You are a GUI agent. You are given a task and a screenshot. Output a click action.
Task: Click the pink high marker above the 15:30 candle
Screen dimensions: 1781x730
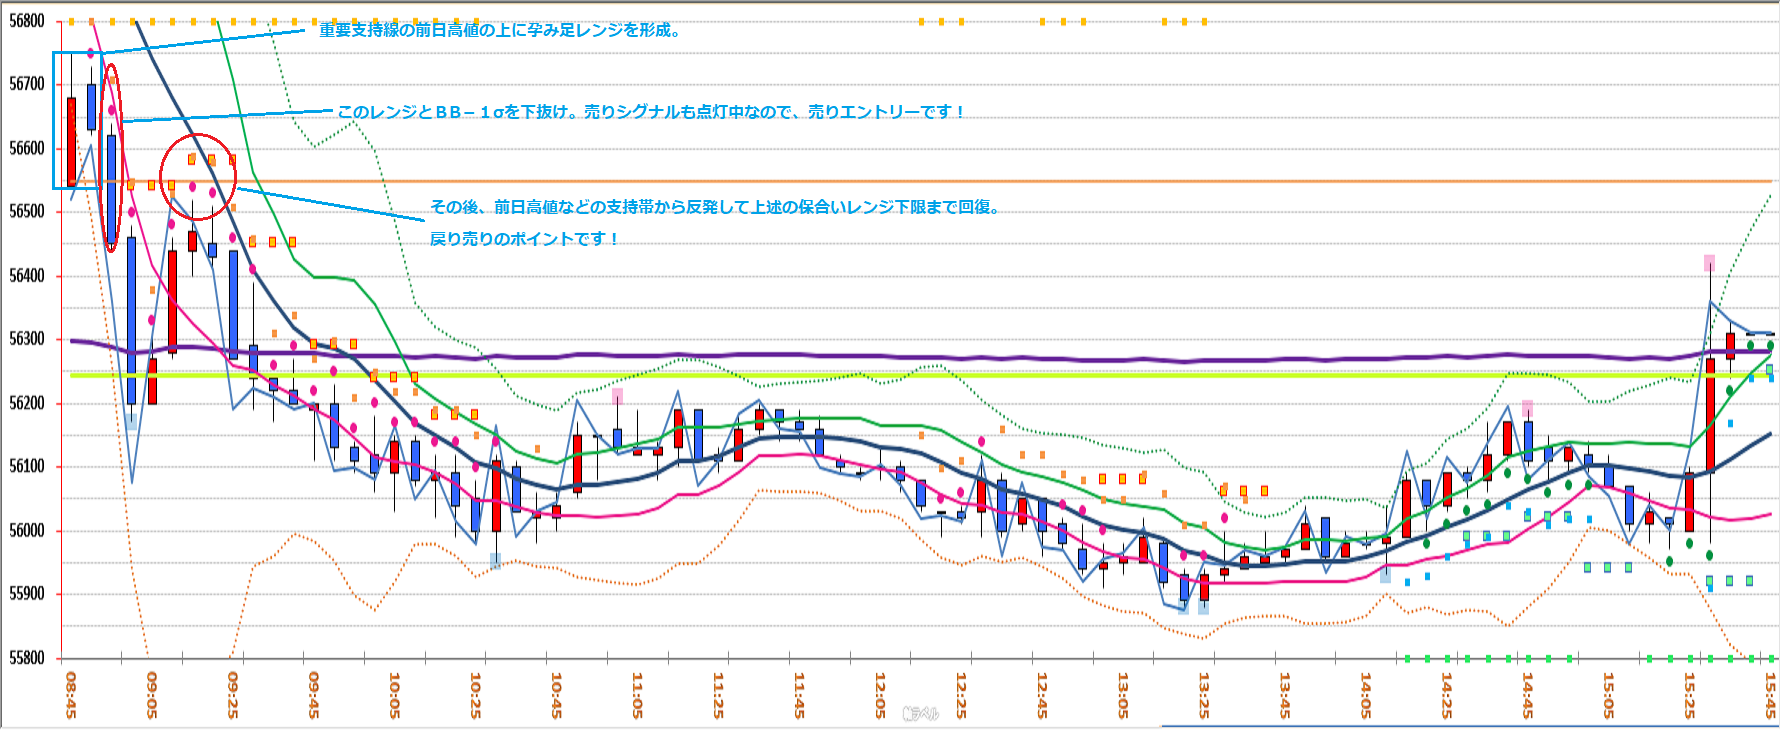click(1710, 263)
